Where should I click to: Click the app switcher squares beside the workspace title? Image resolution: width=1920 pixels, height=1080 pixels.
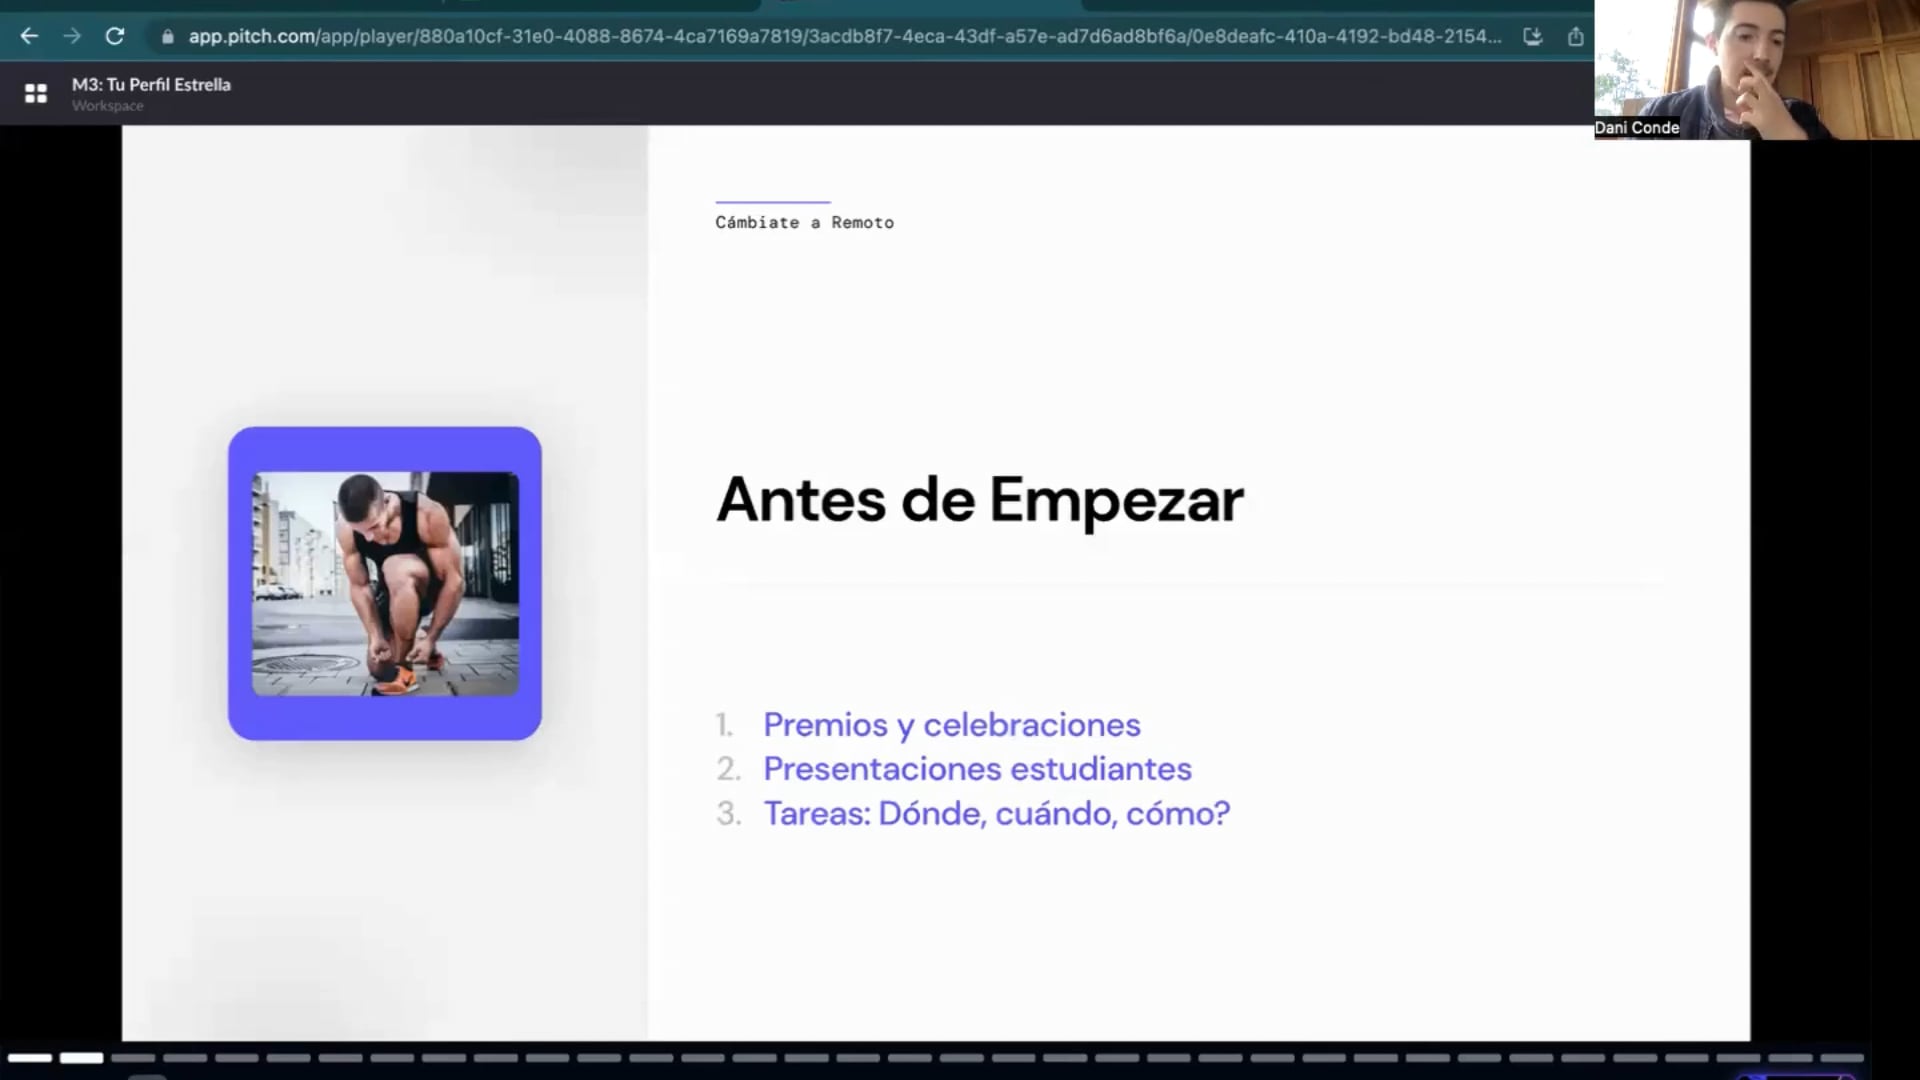point(36,93)
